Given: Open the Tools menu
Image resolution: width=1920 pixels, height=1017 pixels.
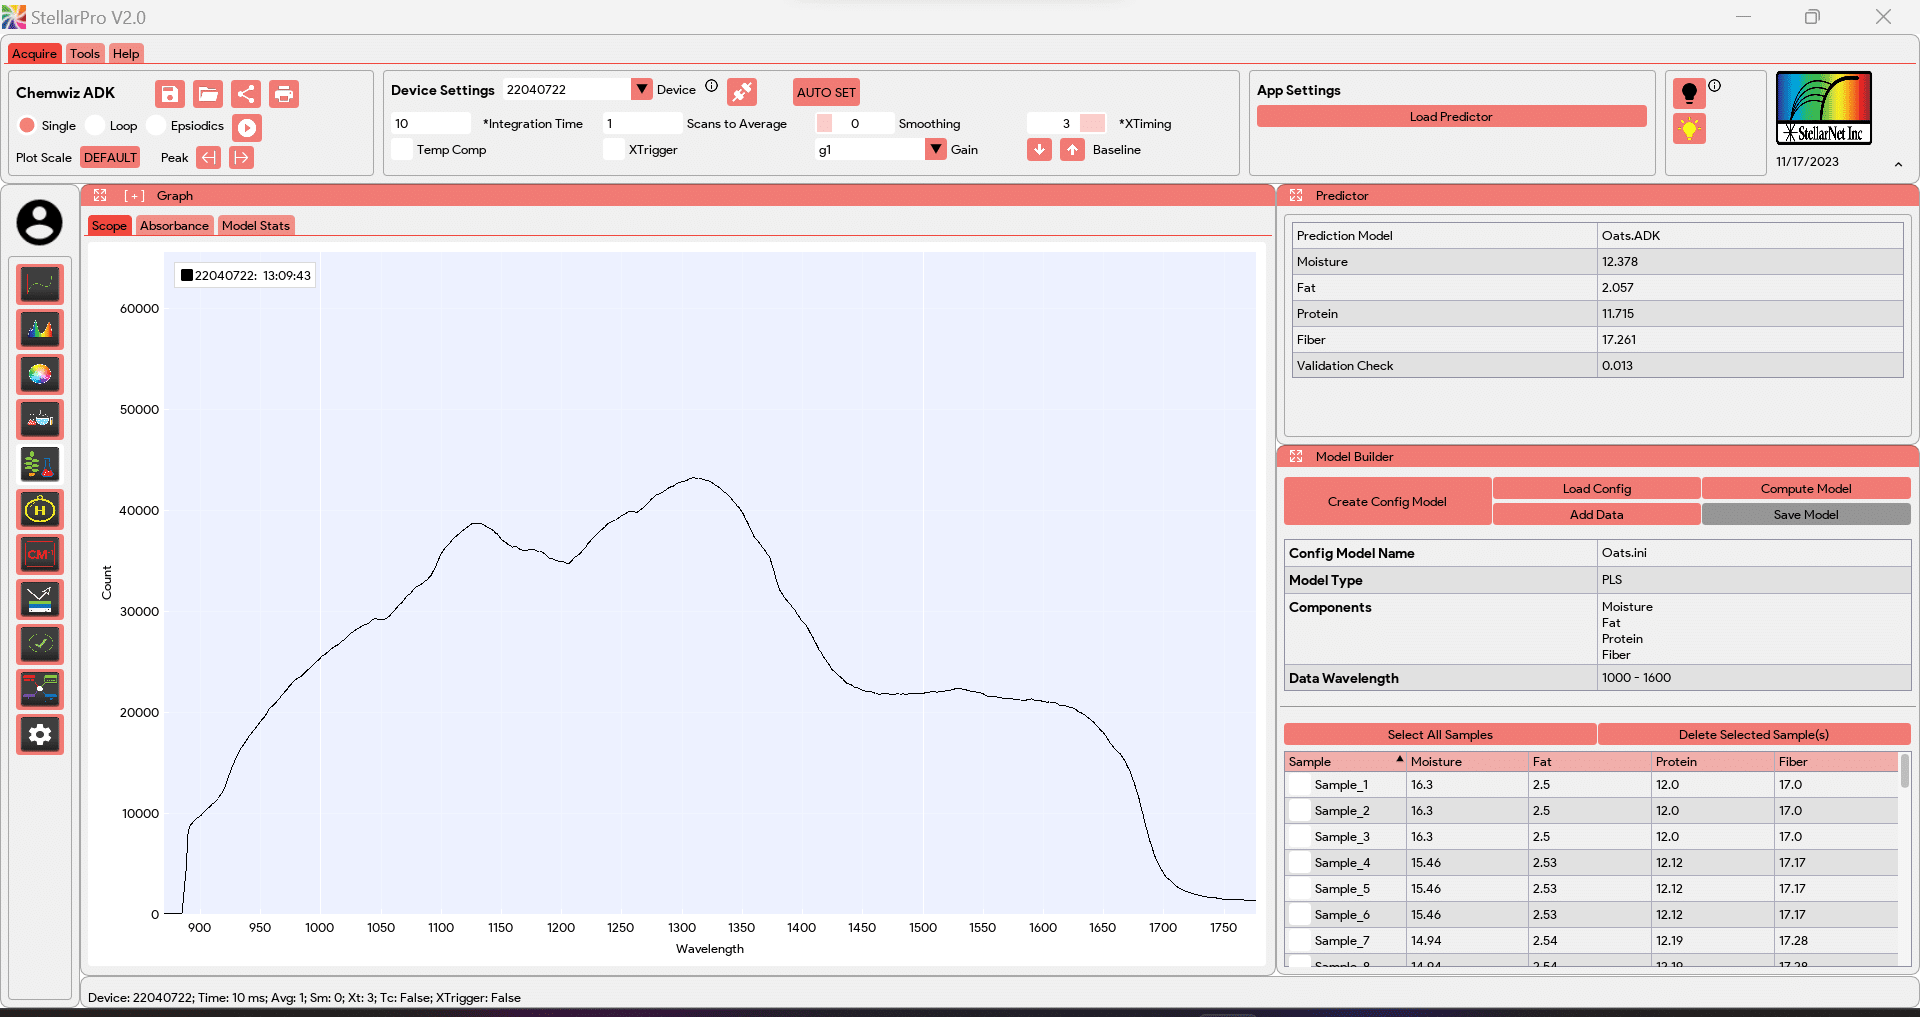Looking at the screenshot, I should point(85,54).
